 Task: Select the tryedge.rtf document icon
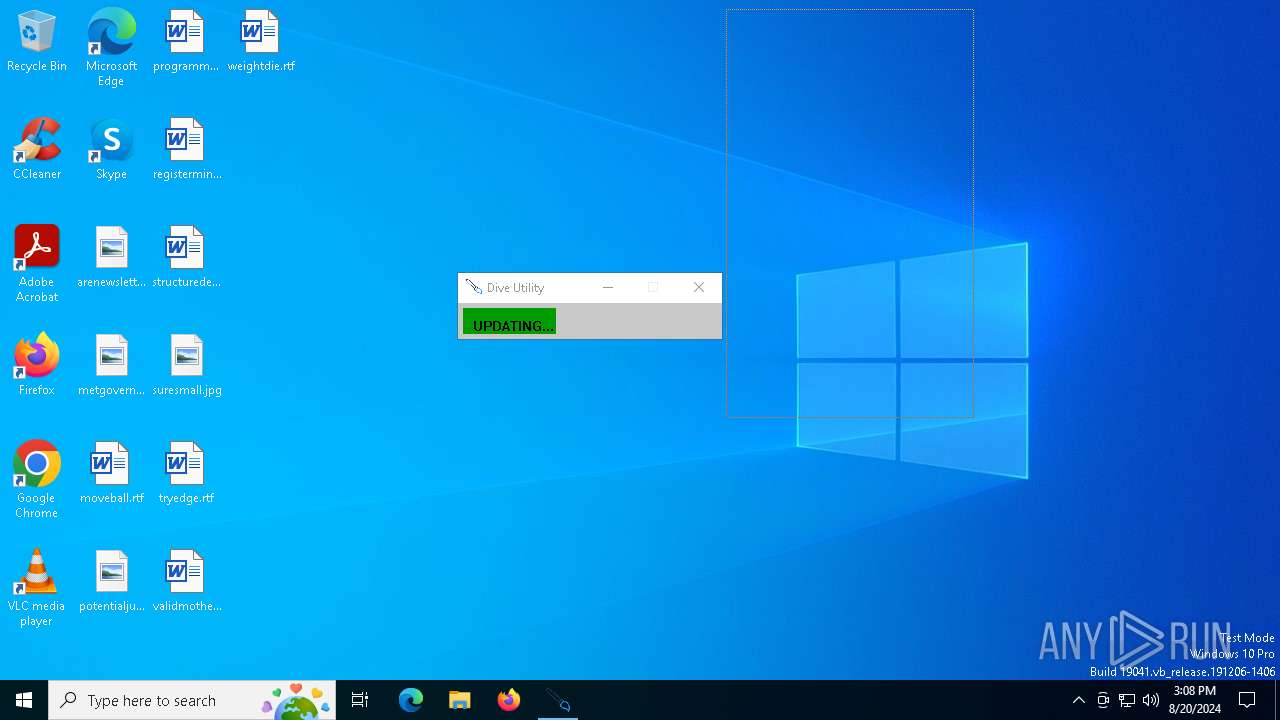[x=186, y=473]
